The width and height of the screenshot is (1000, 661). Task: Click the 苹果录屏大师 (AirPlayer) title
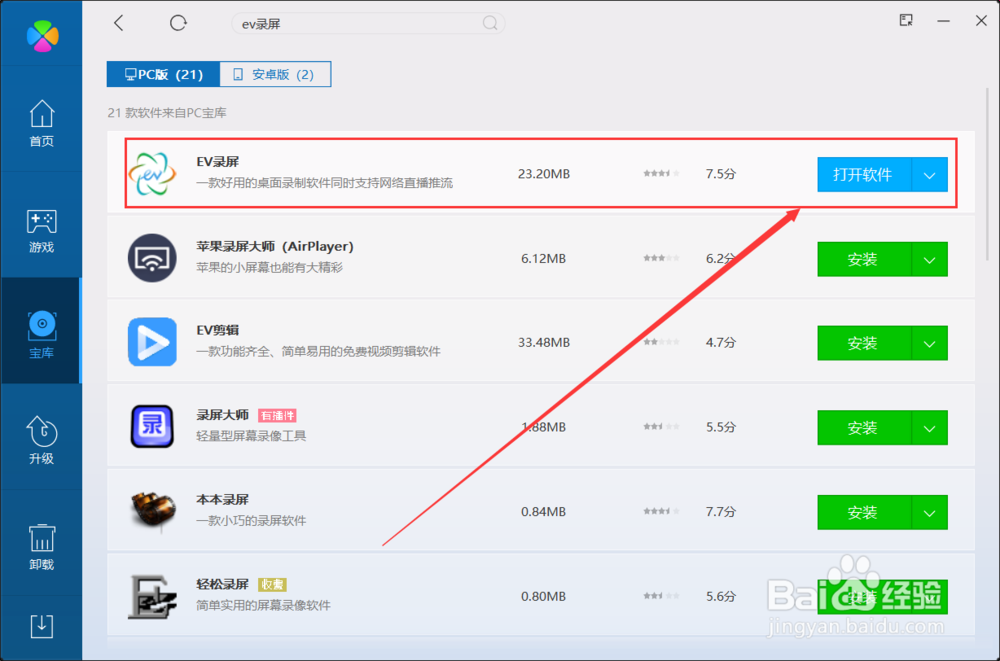pyautogui.click(x=275, y=246)
